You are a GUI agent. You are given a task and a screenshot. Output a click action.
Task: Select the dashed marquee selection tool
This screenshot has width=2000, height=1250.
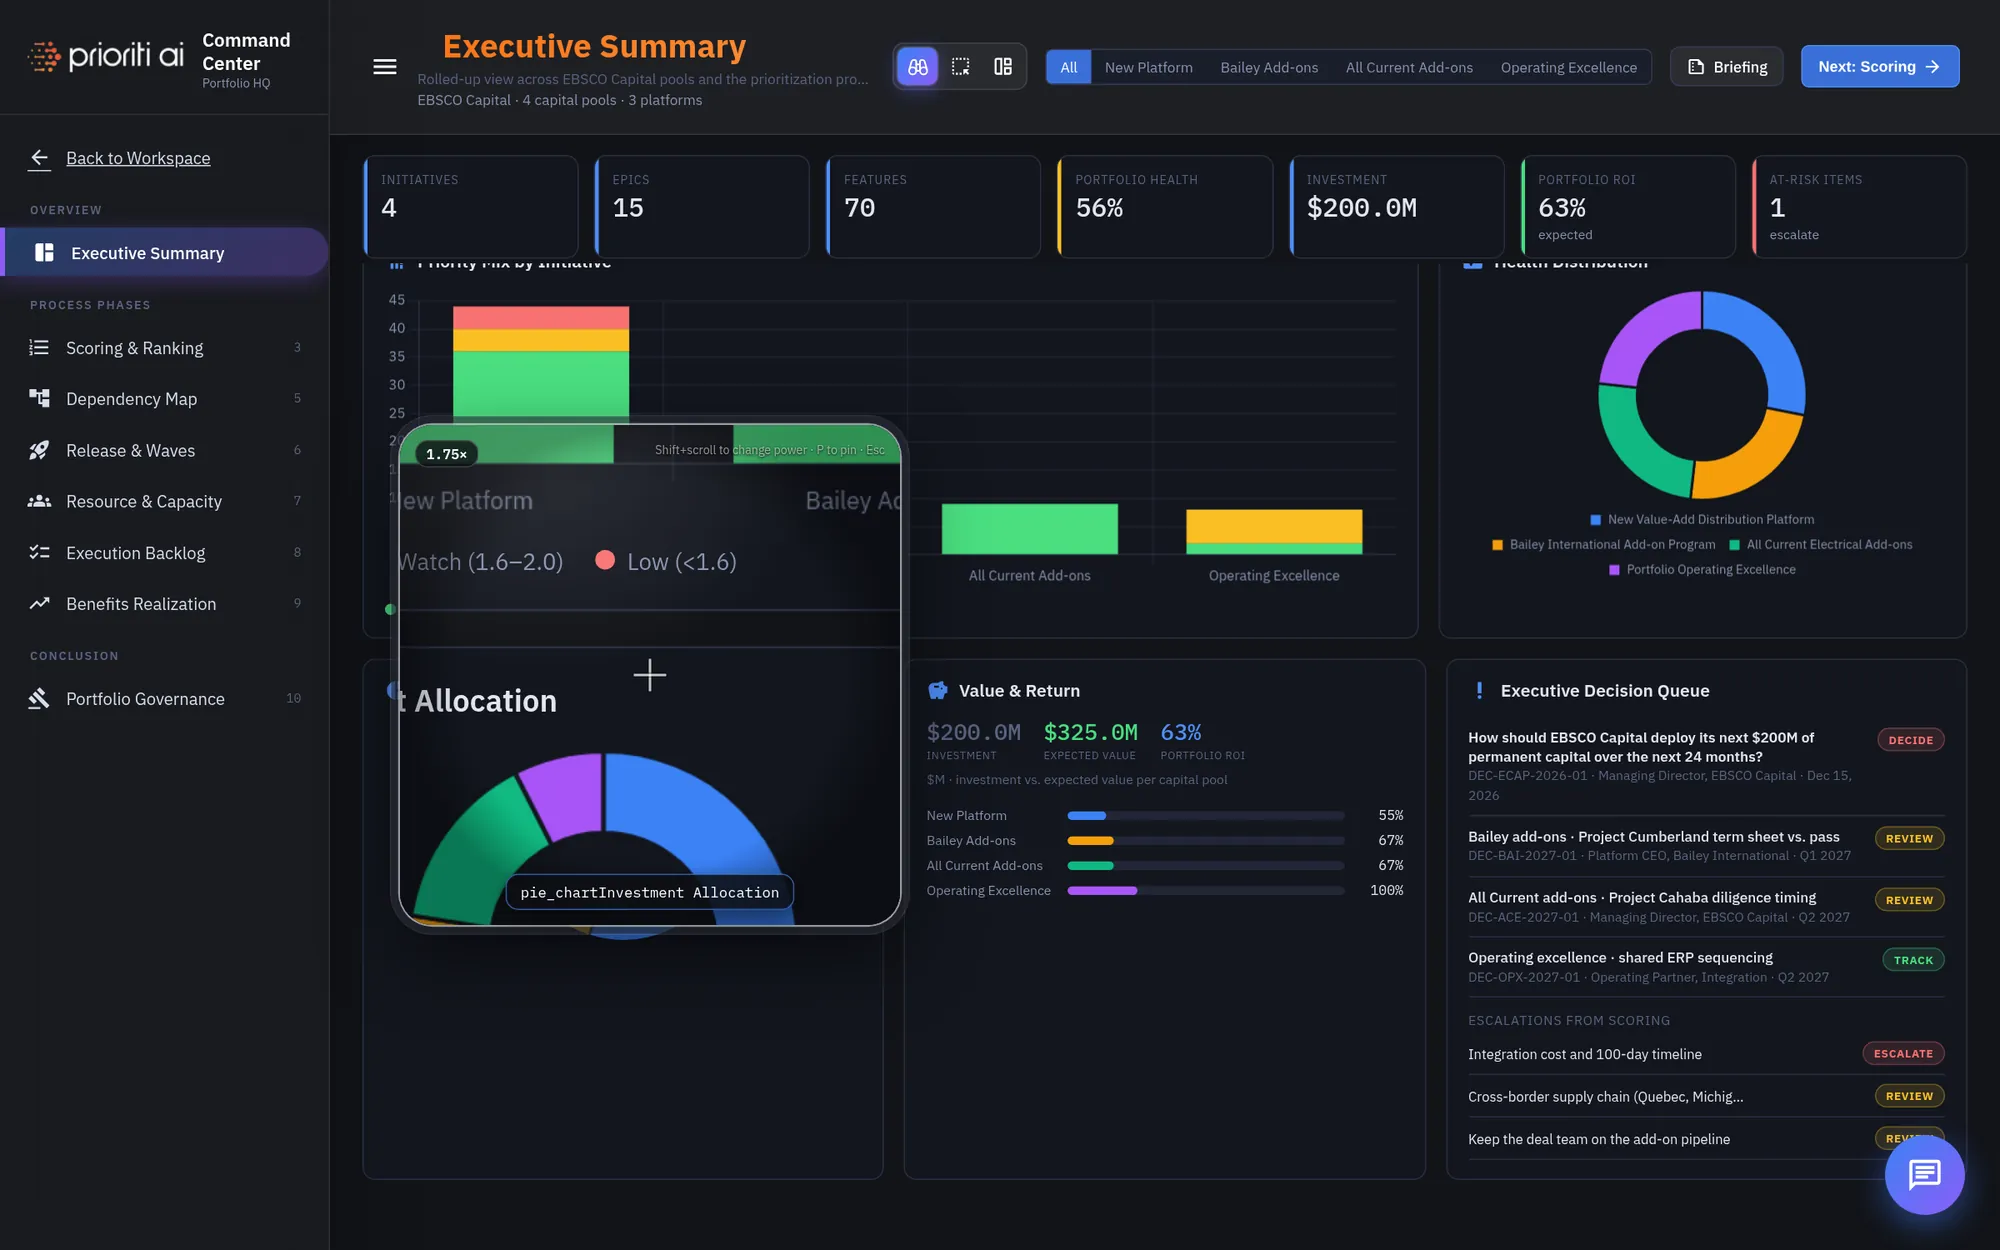click(961, 67)
